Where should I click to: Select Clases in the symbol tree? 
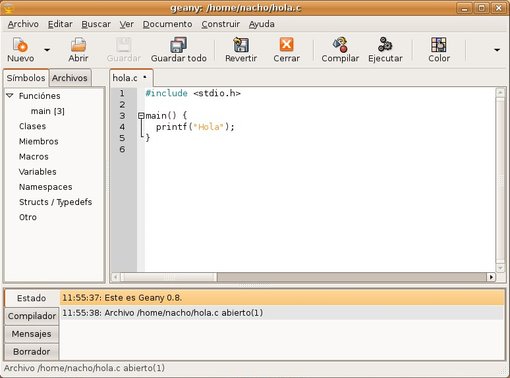click(x=32, y=126)
